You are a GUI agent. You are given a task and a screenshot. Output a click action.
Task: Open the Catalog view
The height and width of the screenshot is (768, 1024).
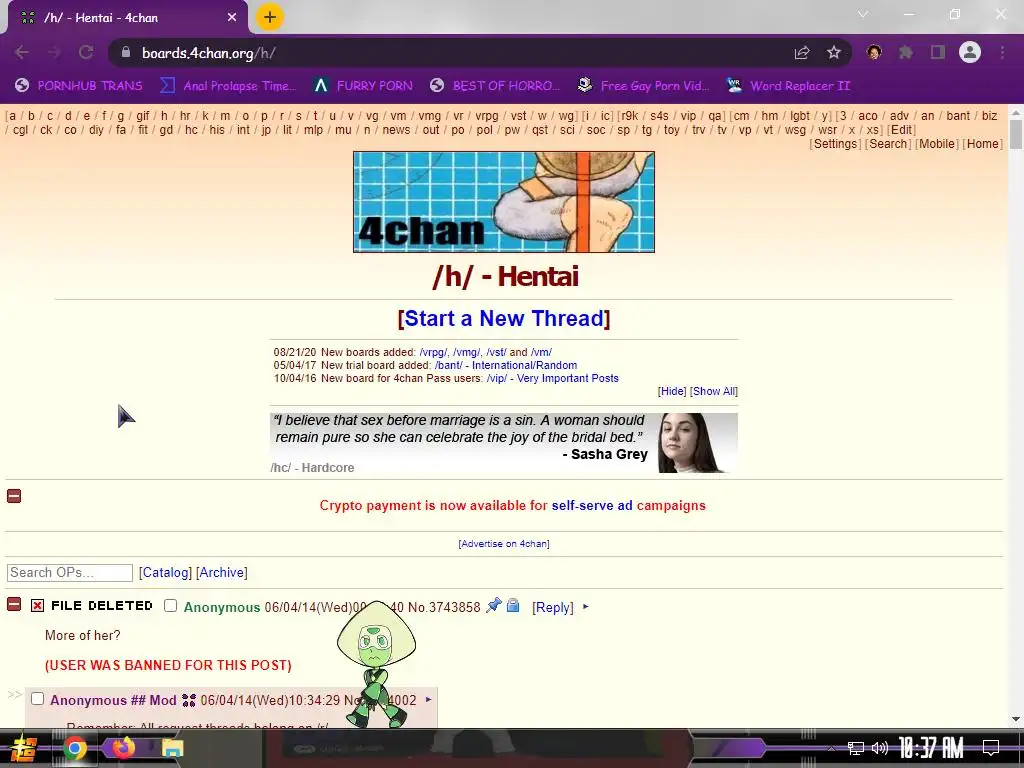[165, 572]
